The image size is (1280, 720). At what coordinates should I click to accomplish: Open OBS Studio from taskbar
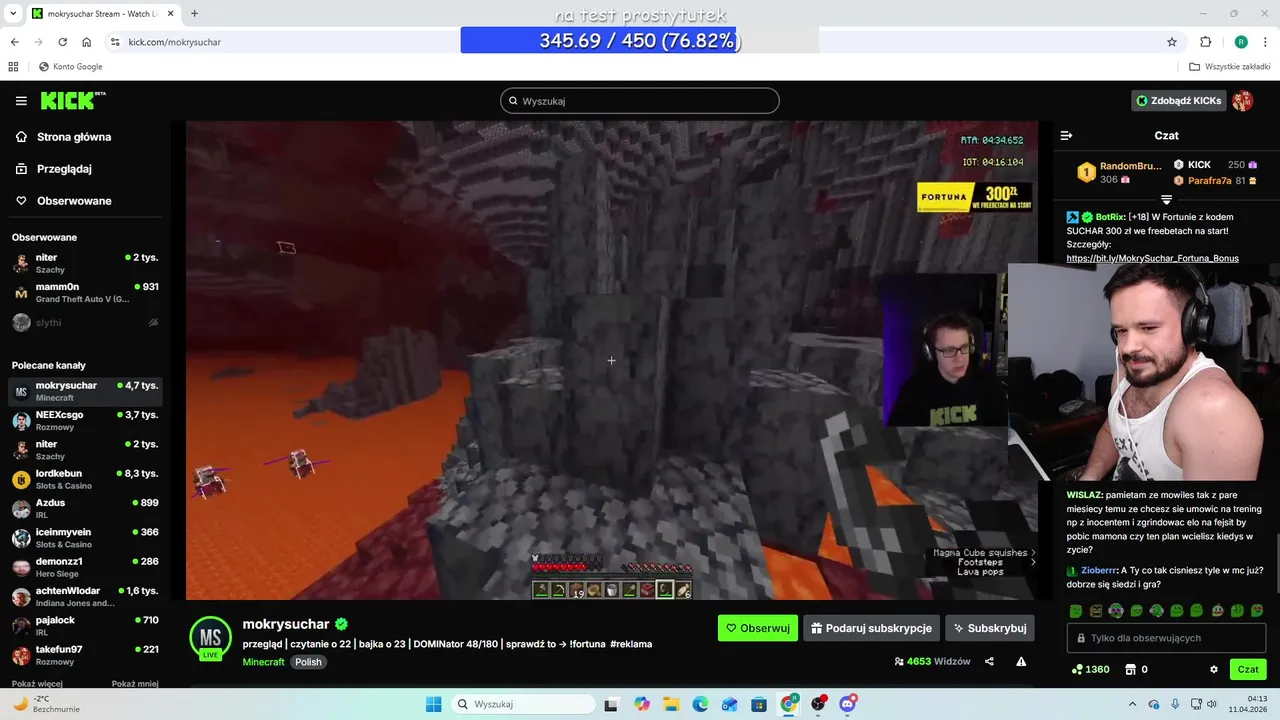click(819, 704)
